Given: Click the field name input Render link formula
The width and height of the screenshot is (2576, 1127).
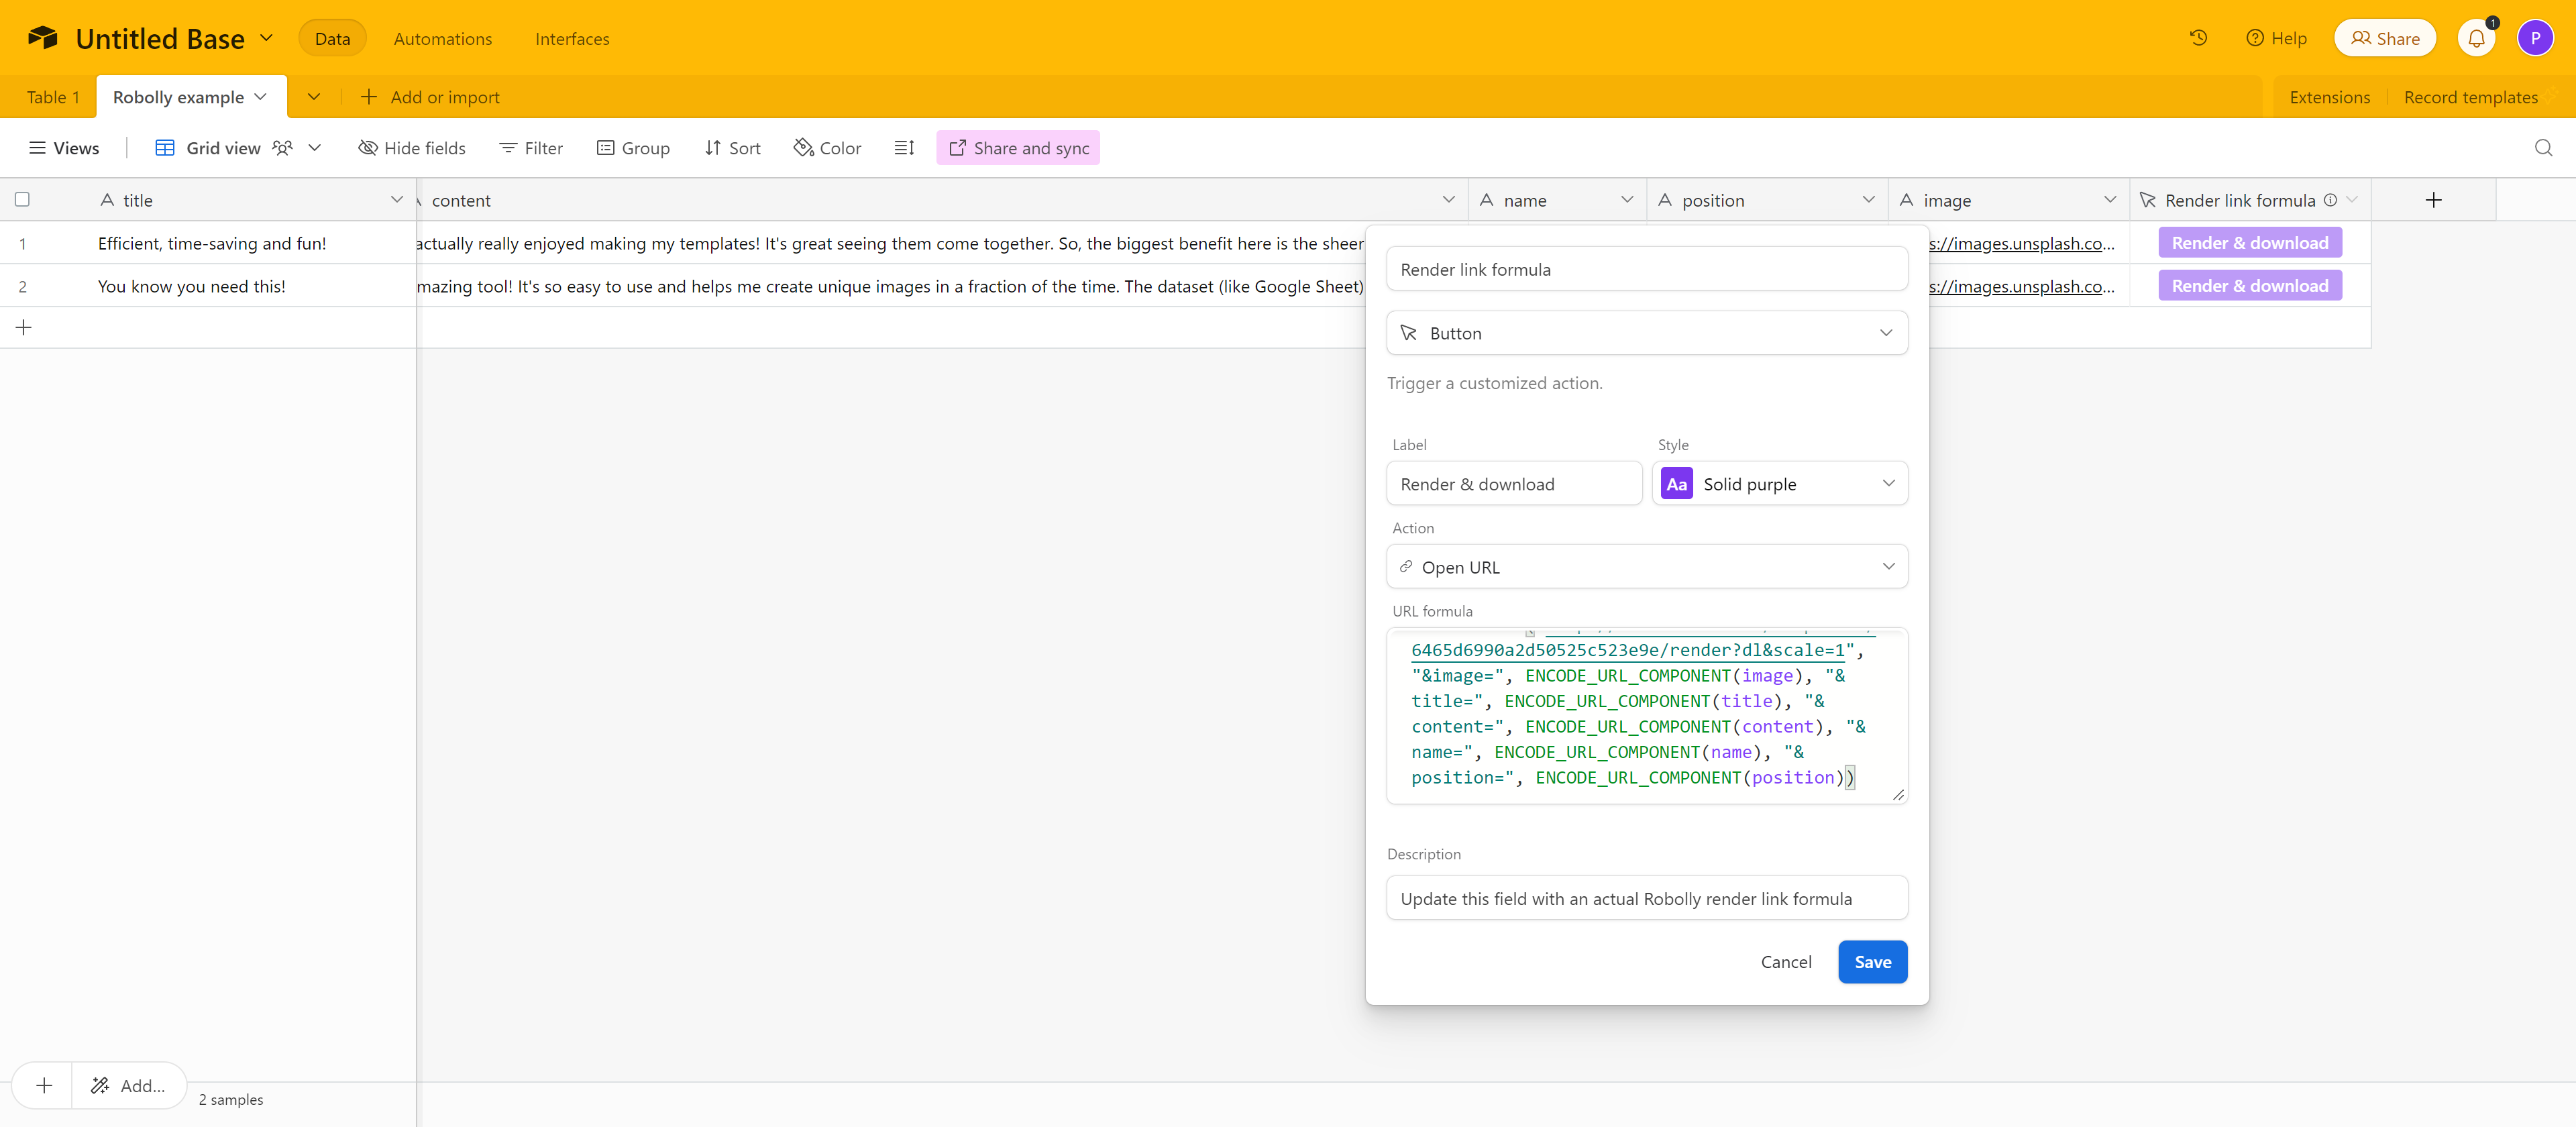Looking at the screenshot, I should coord(1647,269).
